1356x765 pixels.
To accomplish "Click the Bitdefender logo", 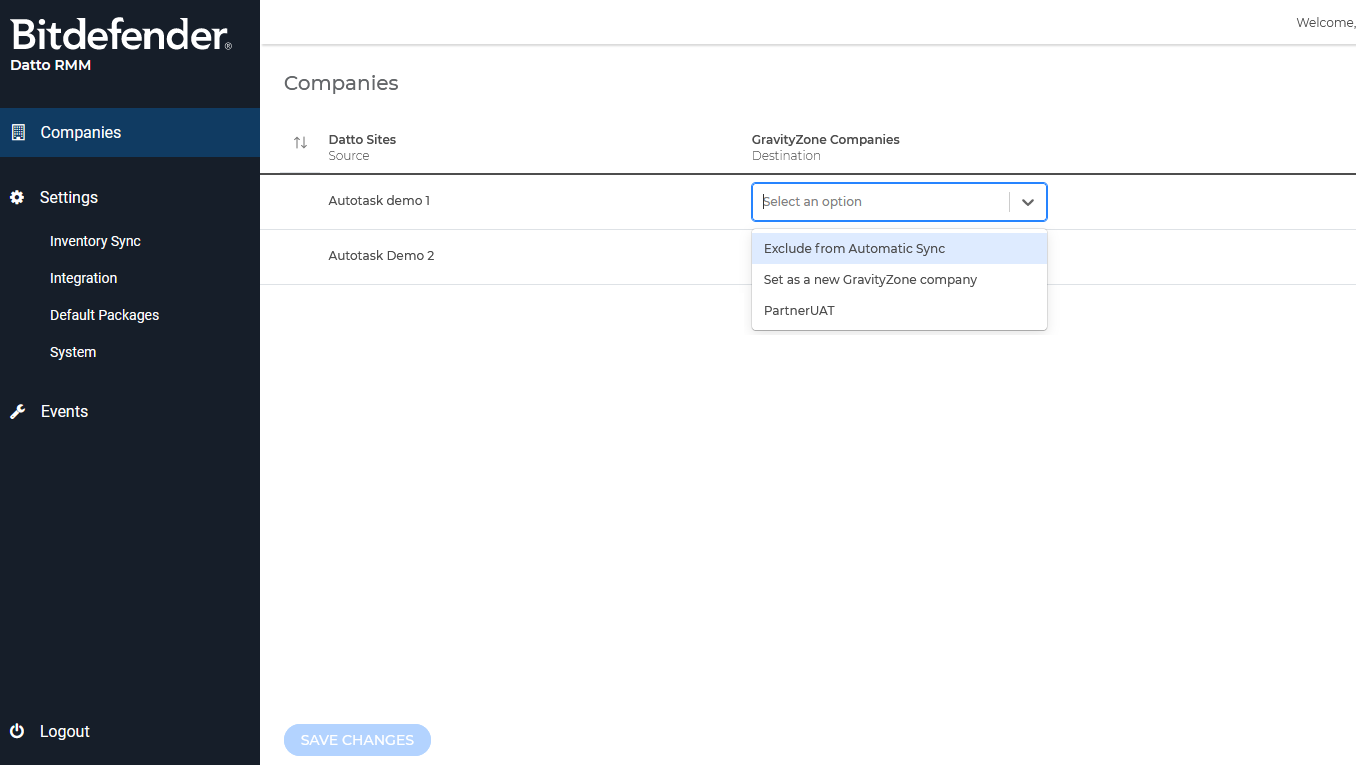I will [x=119, y=35].
